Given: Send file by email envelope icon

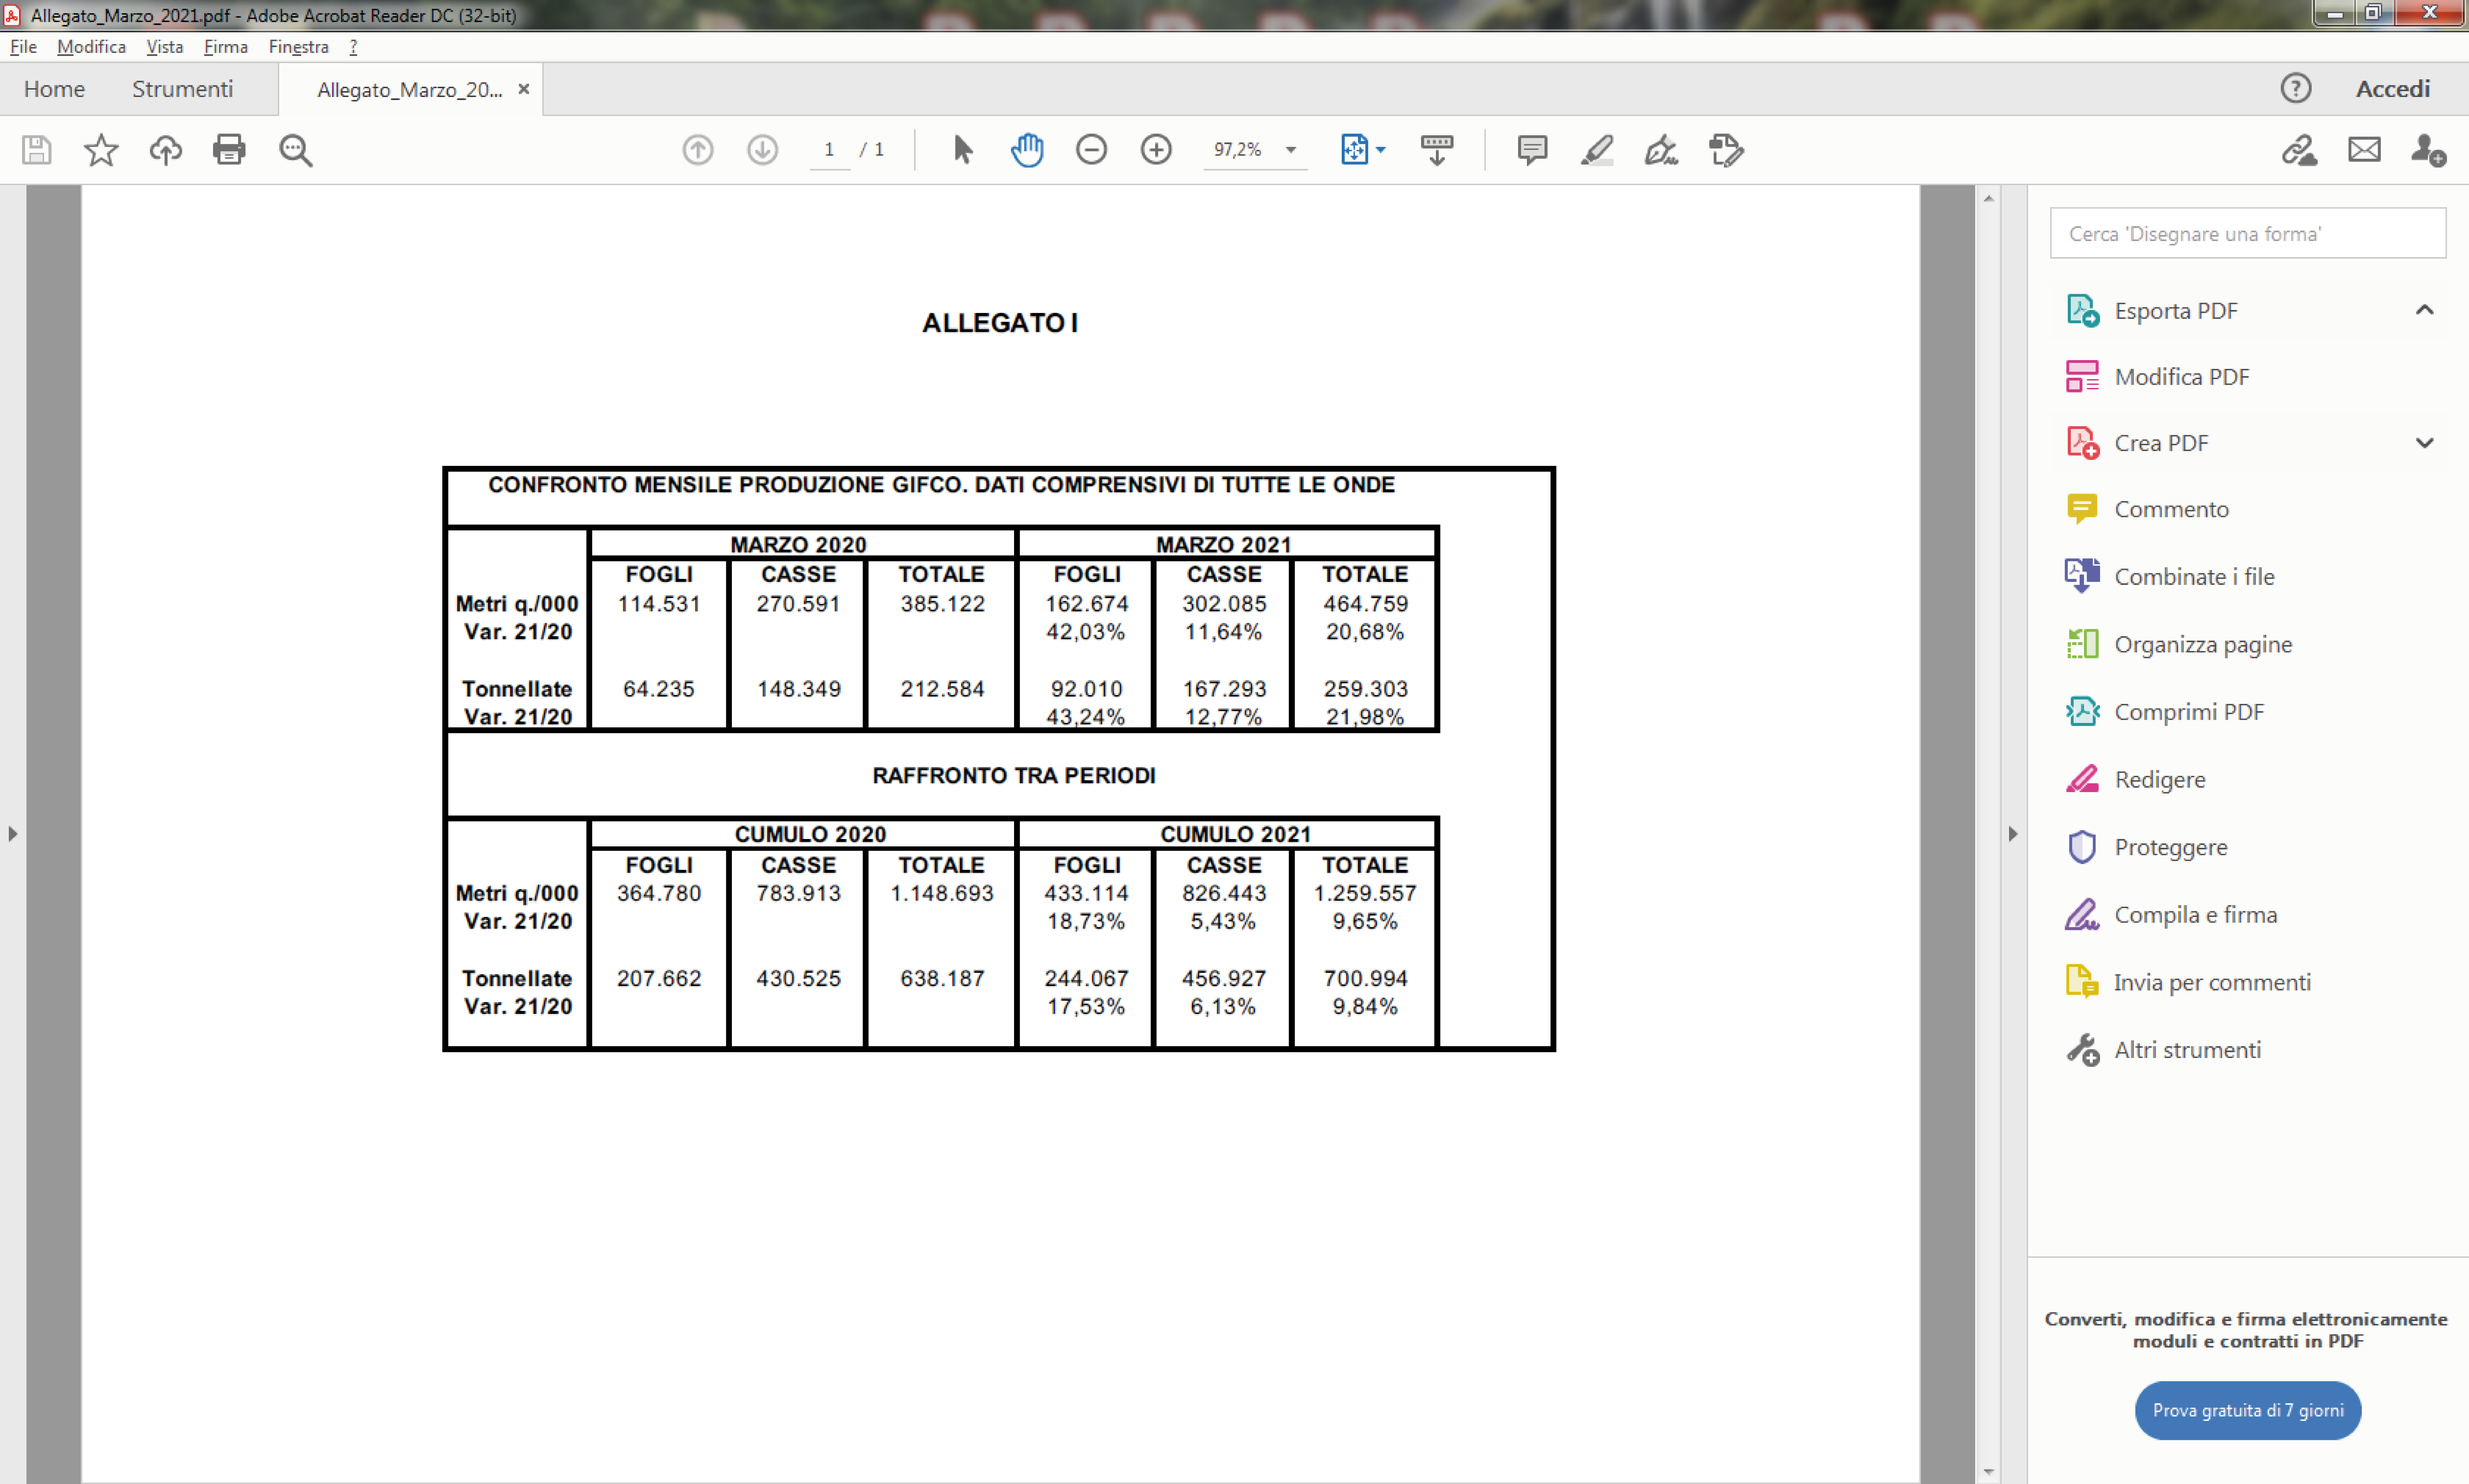Looking at the screenshot, I should [2364, 150].
